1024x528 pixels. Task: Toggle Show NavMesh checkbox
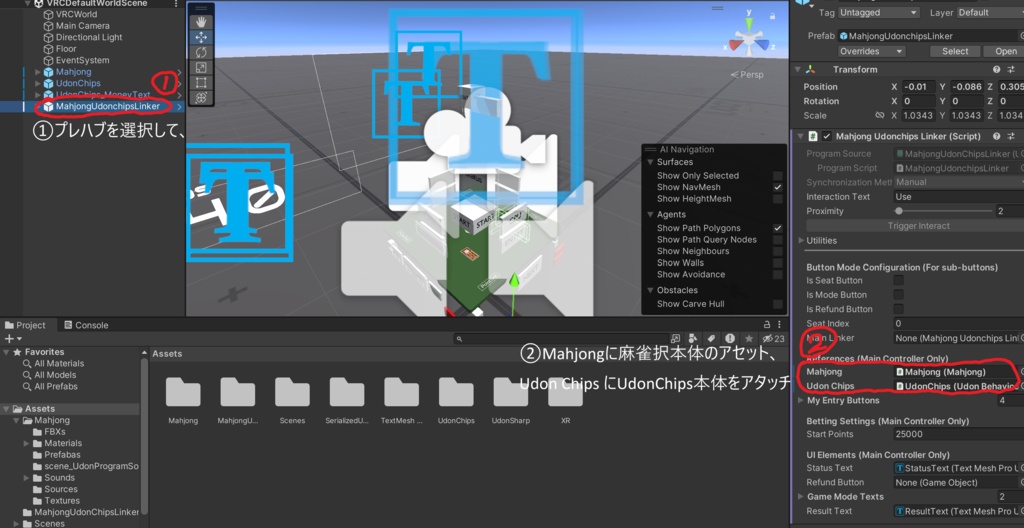777,187
